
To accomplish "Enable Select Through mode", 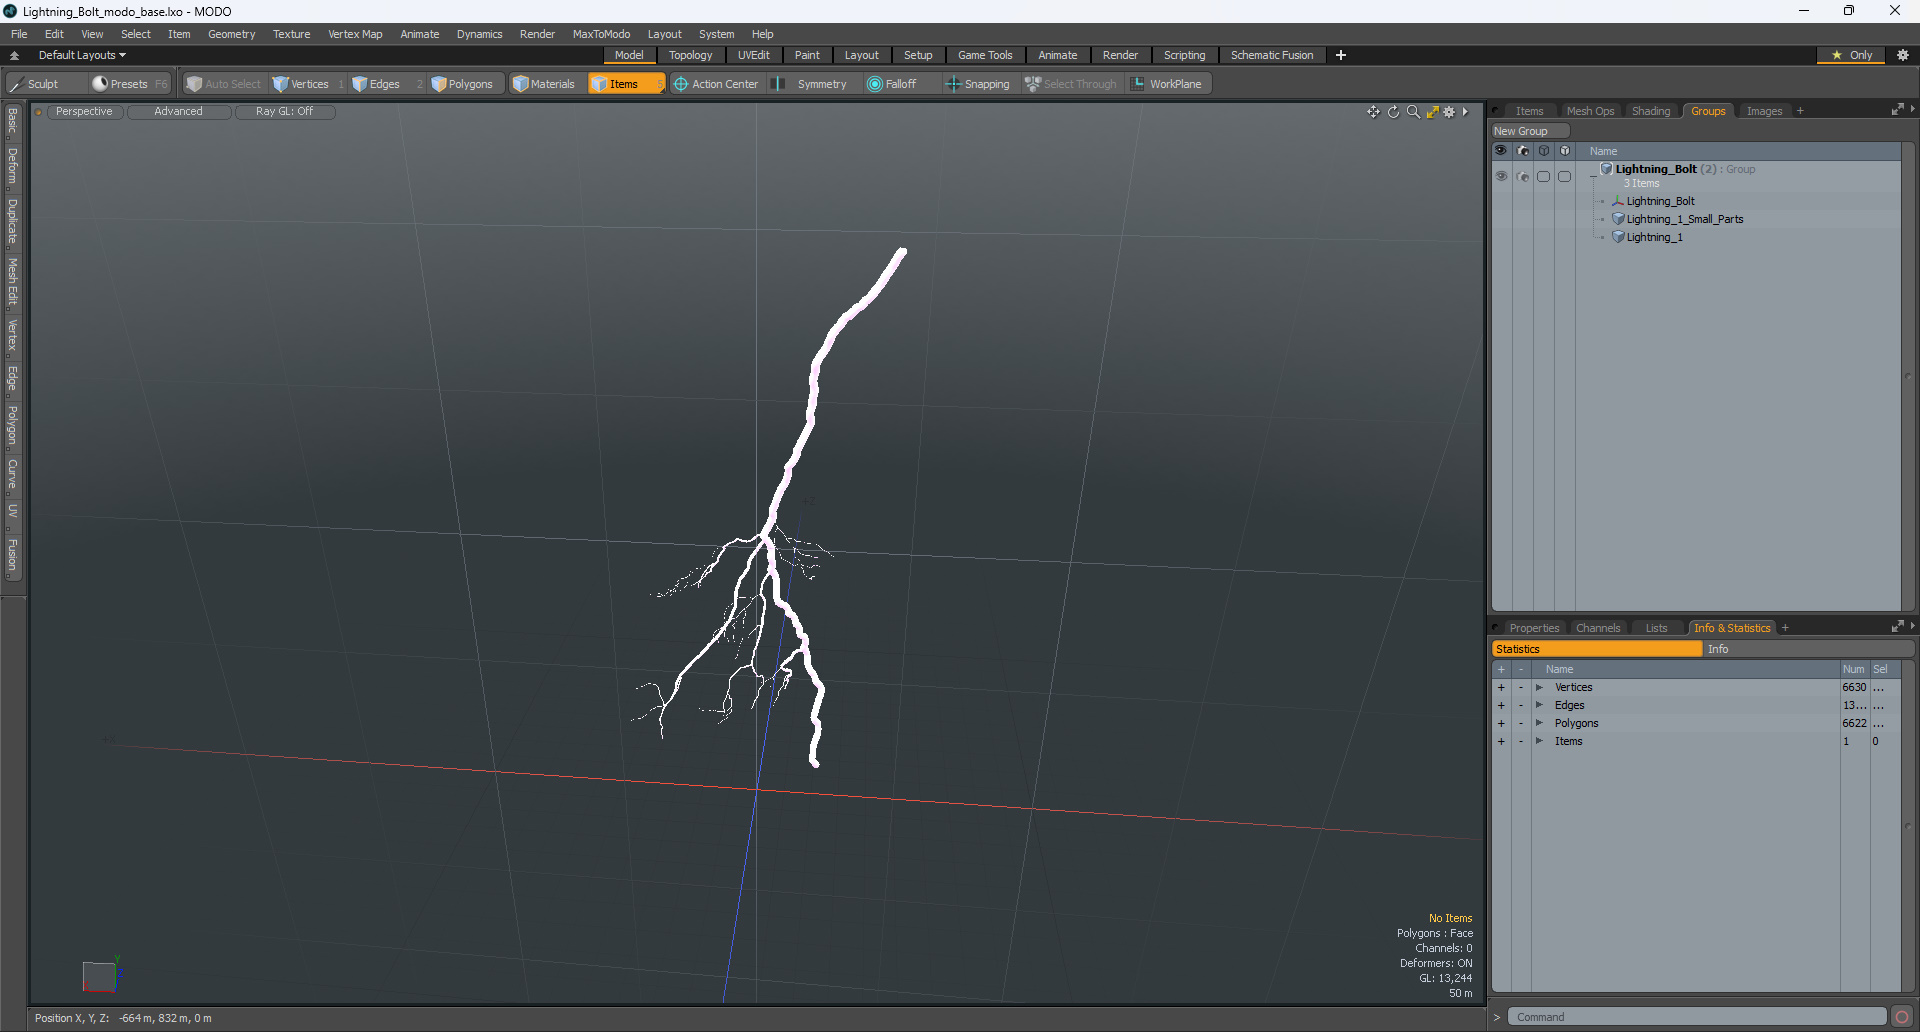I will [x=1071, y=84].
